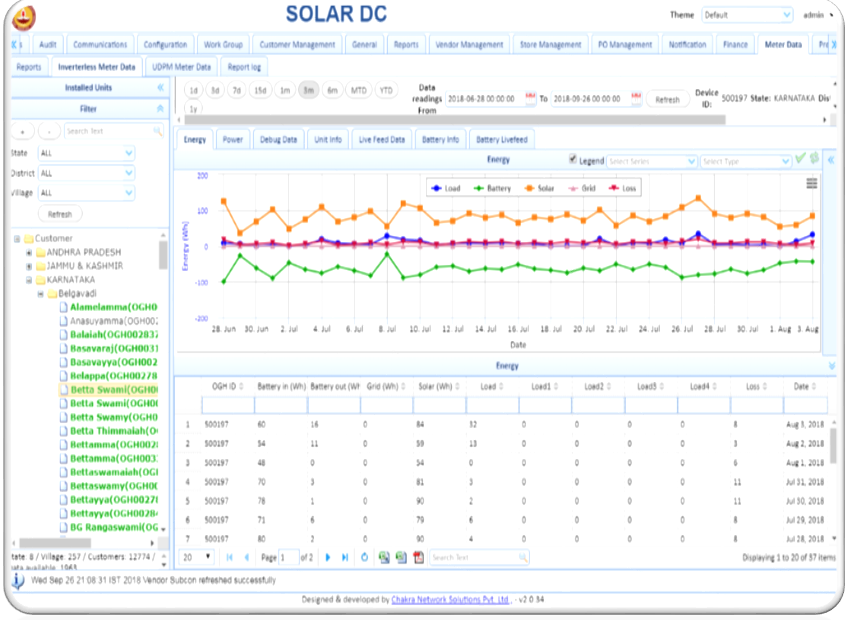Toggle the Load series in the legend

tap(446, 188)
